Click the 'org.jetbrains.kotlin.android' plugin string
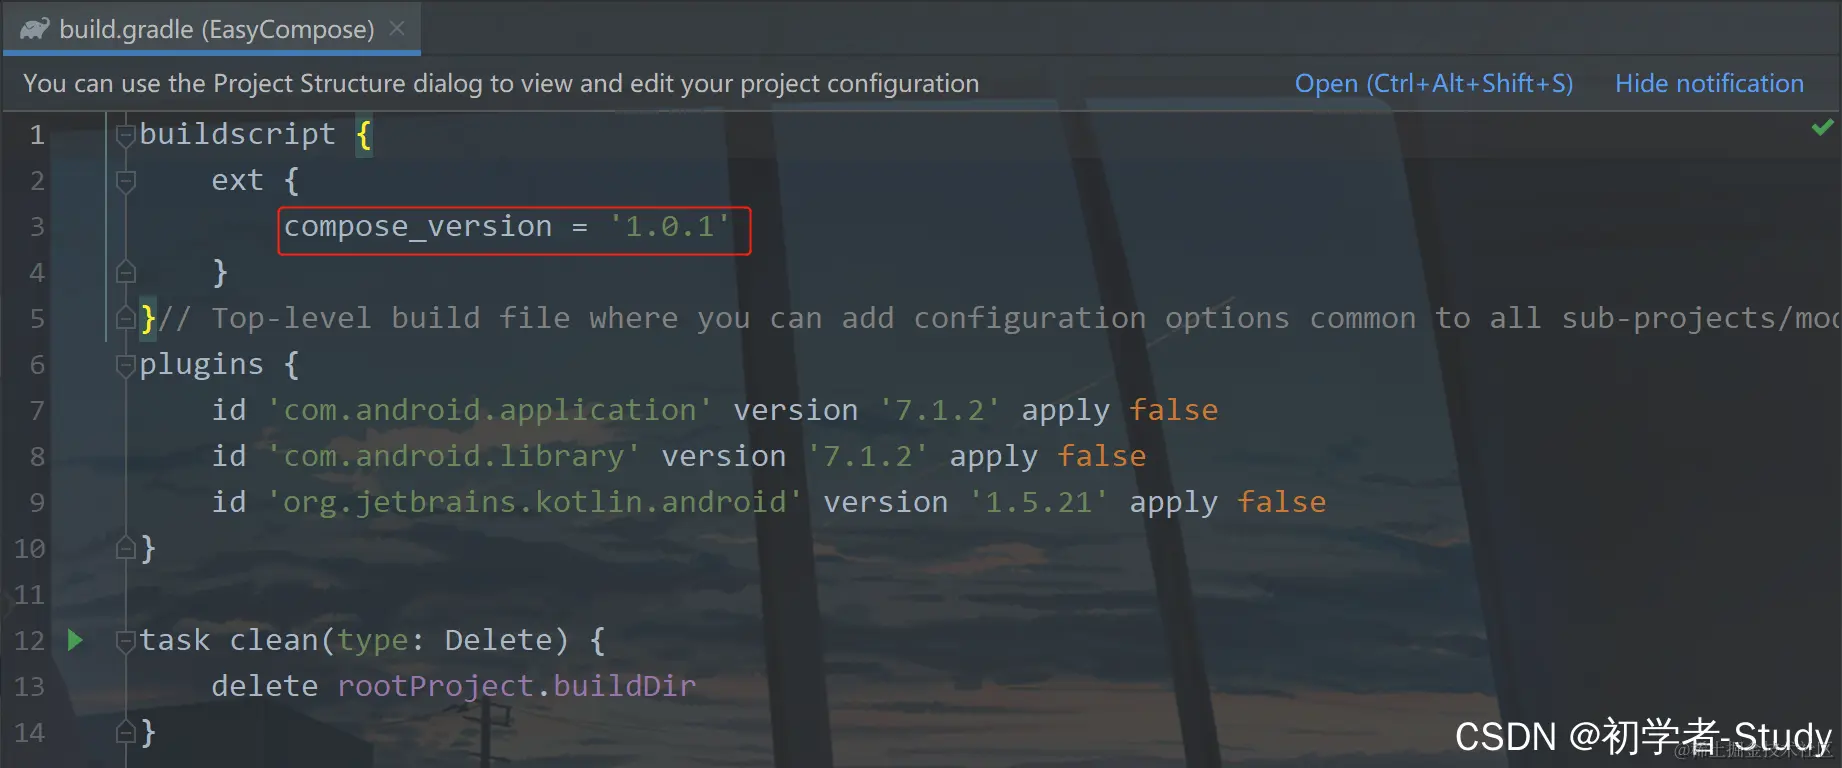This screenshot has height=768, width=1842. tap(534, 502)
